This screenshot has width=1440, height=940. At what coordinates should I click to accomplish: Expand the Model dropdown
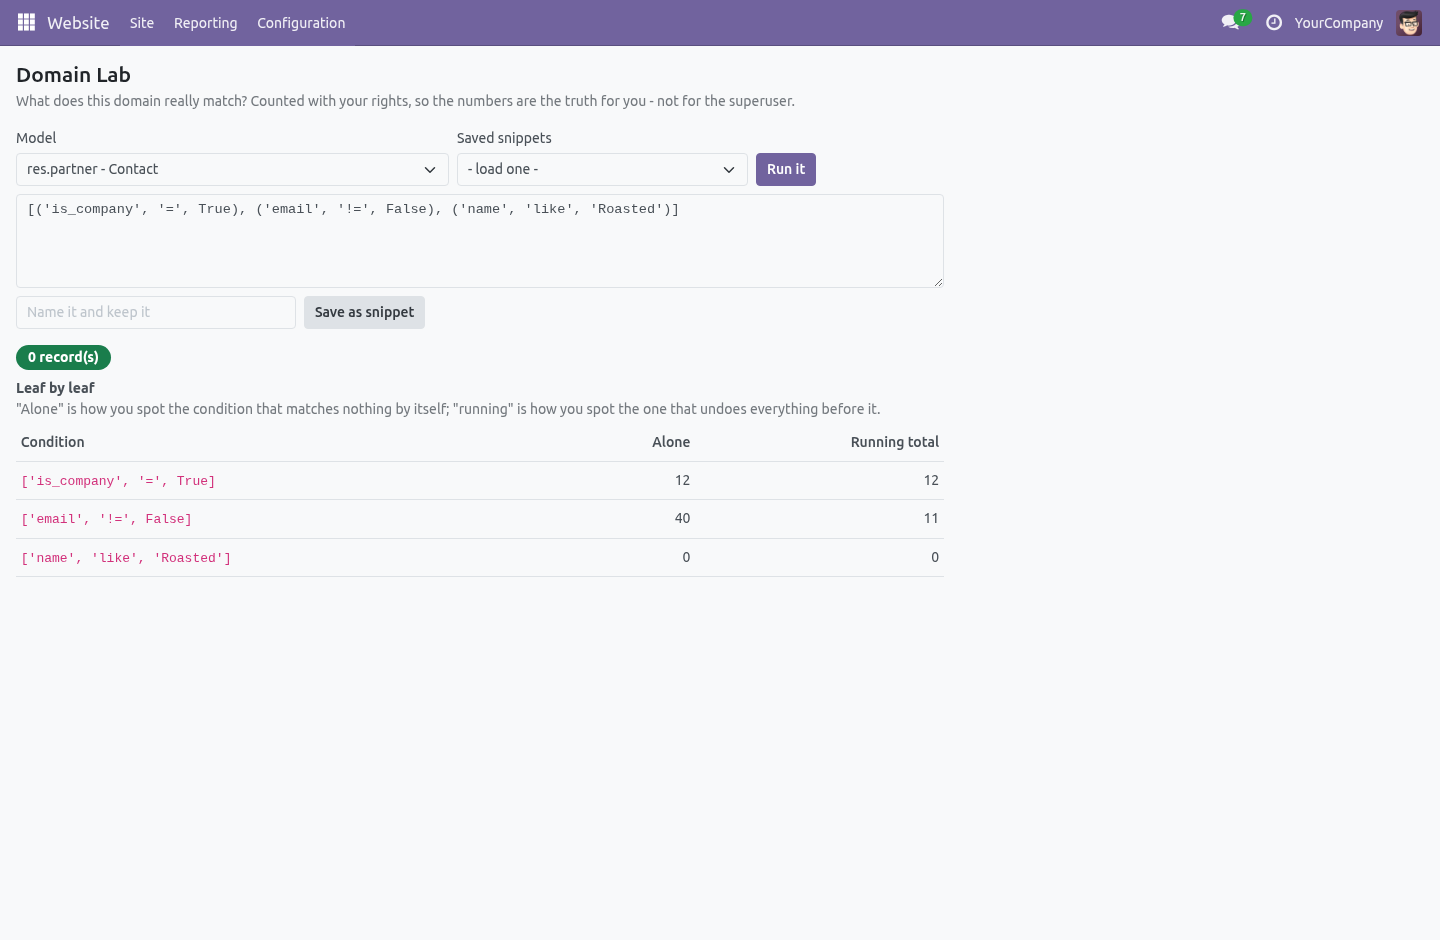[232, 169]
